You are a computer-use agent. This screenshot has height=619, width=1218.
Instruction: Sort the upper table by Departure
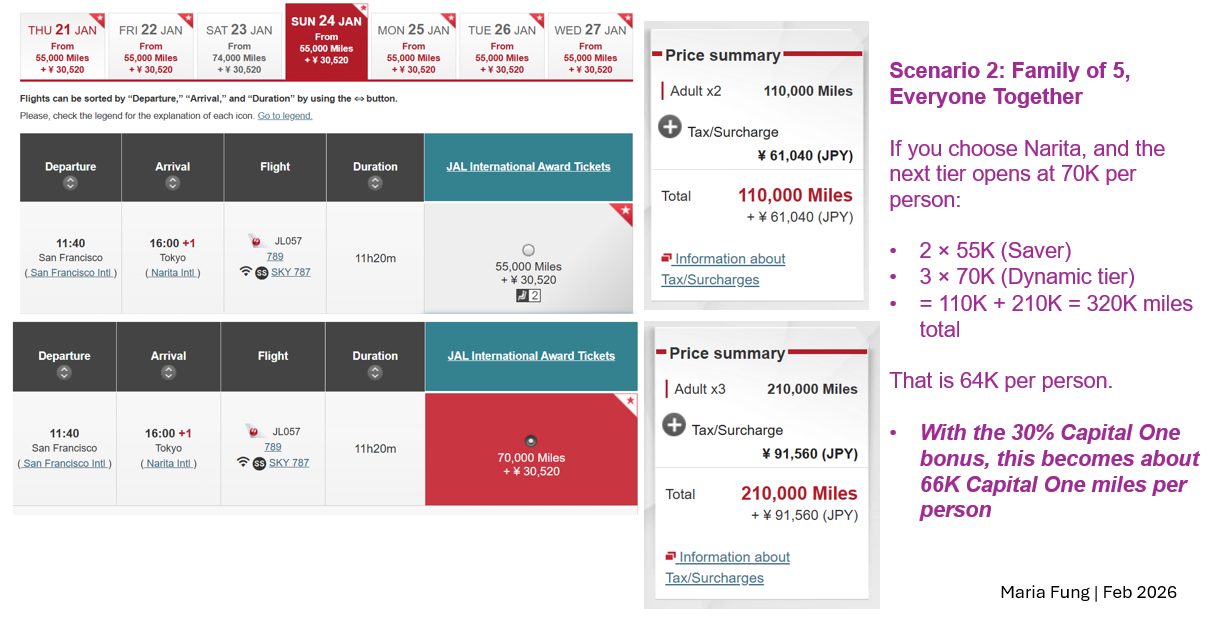70,183
